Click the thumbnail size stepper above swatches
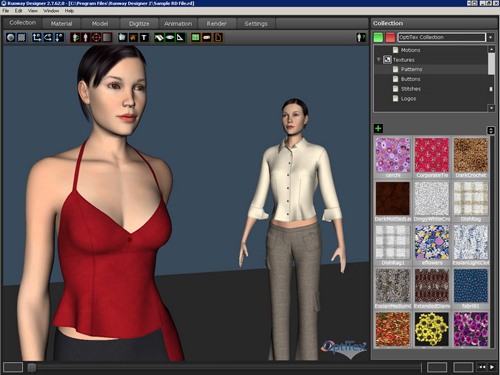This screenshot has height=375, width=500. (491, 130)
